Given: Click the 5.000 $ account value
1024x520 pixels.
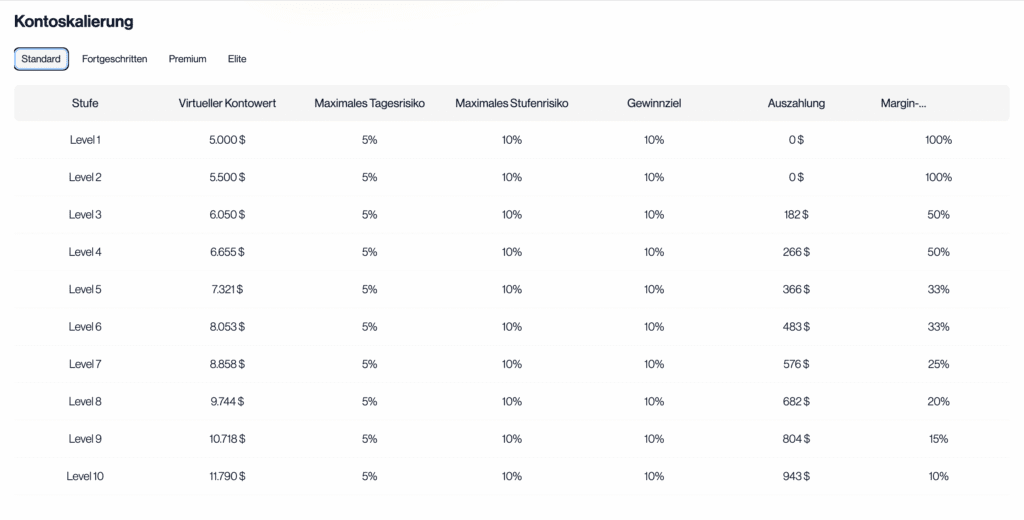Looking at the screenshot, I should (x=227, y=140).
